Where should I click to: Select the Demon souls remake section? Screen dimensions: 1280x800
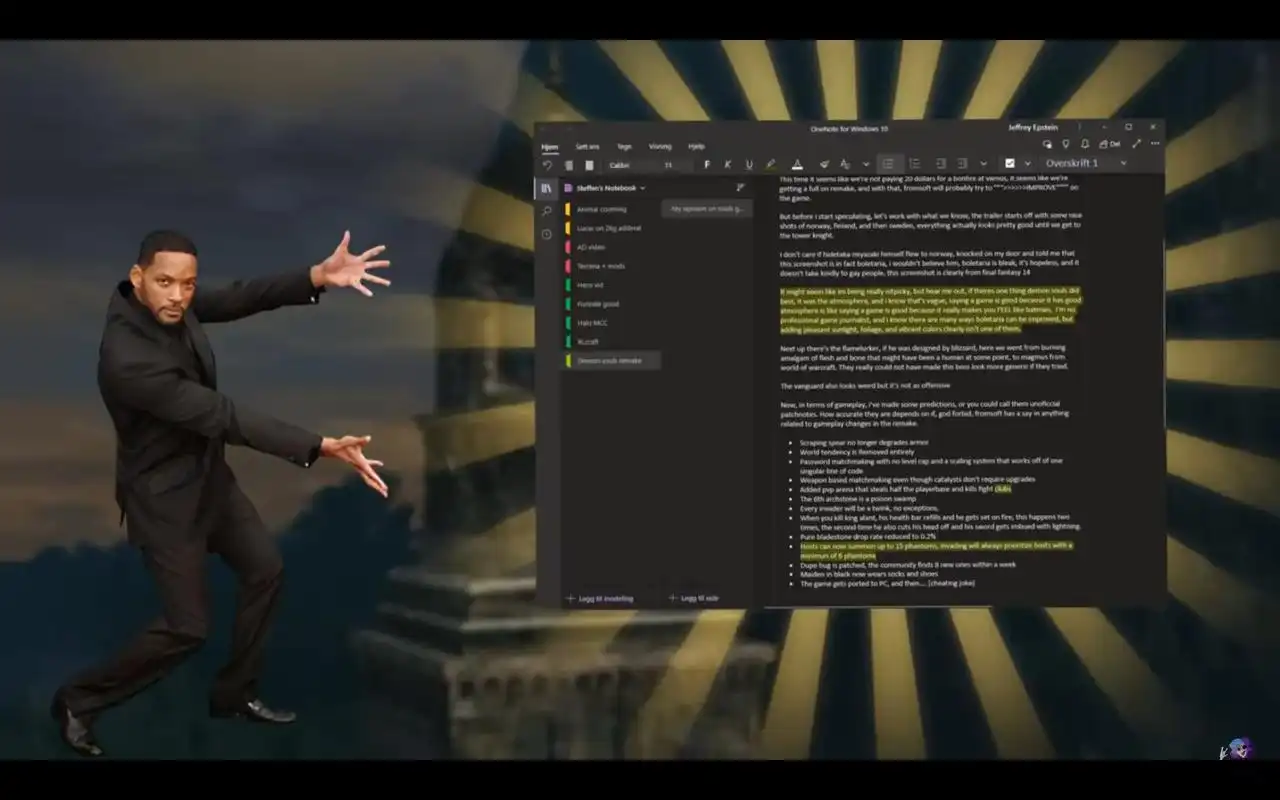click(x=610, y=360)
